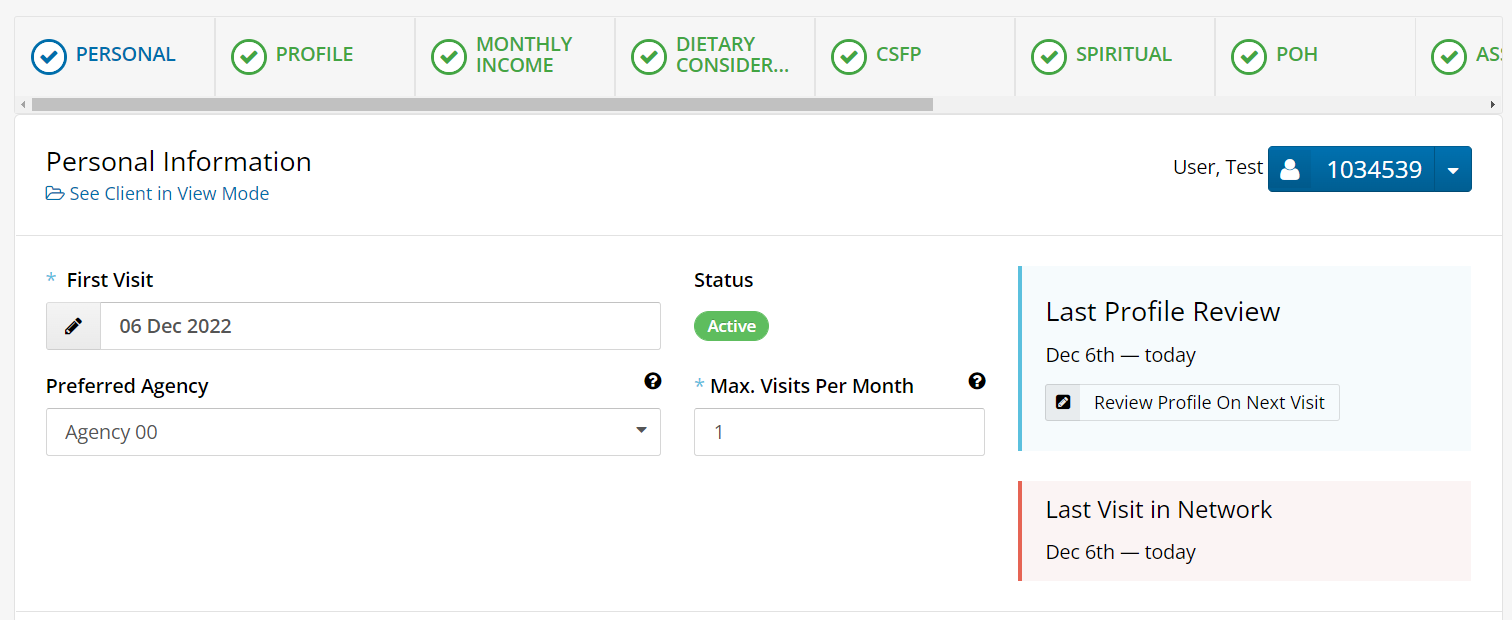Click the checkmark icon on Spiritual tab
This screenshot has height=620, width=1512.
pyautogui.click(x=1049, y=56)
